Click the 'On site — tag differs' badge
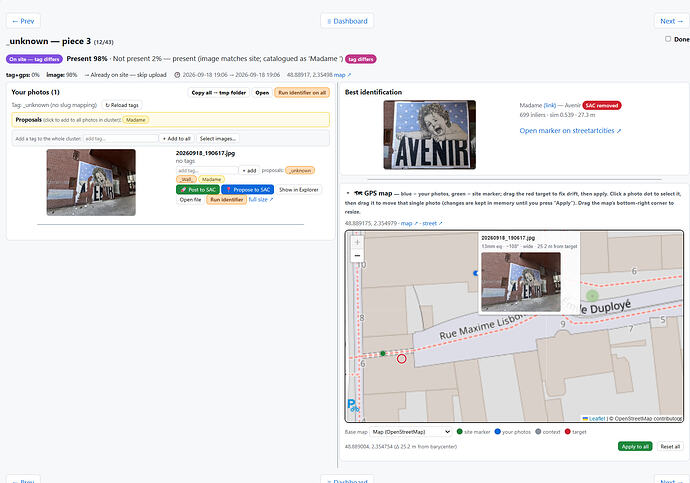This screenshot has width=690, height=483. (x=34, y=59)
